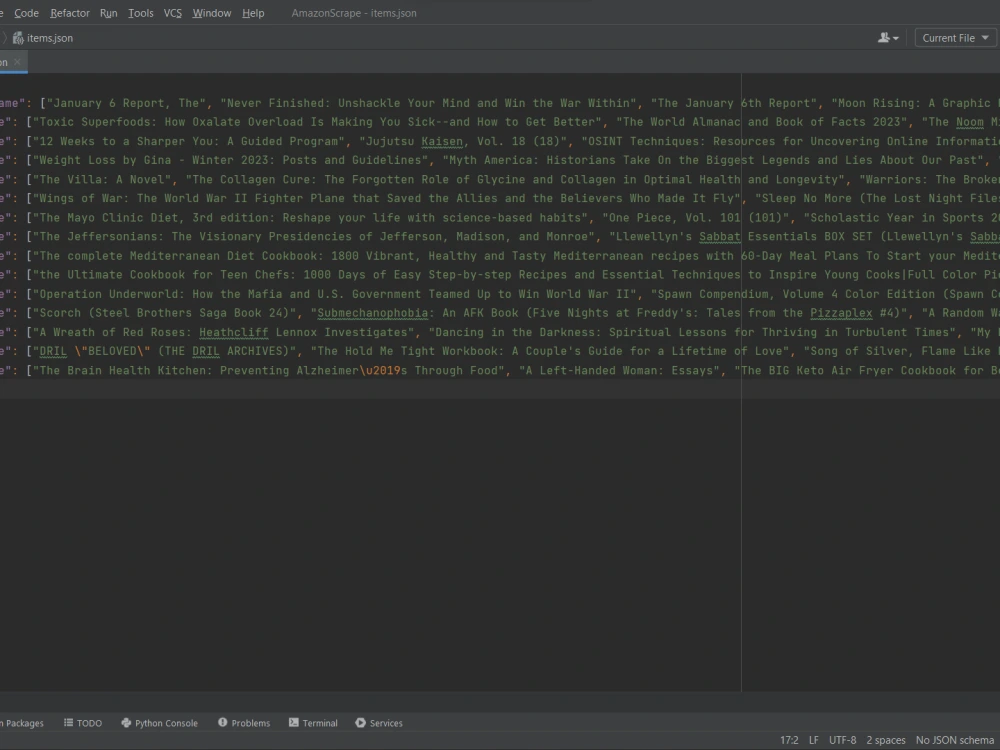This screenshot has width=1000, height=750.
Task: Open the VCS menu
Action: pyautogui.click(x=172, y=13)
